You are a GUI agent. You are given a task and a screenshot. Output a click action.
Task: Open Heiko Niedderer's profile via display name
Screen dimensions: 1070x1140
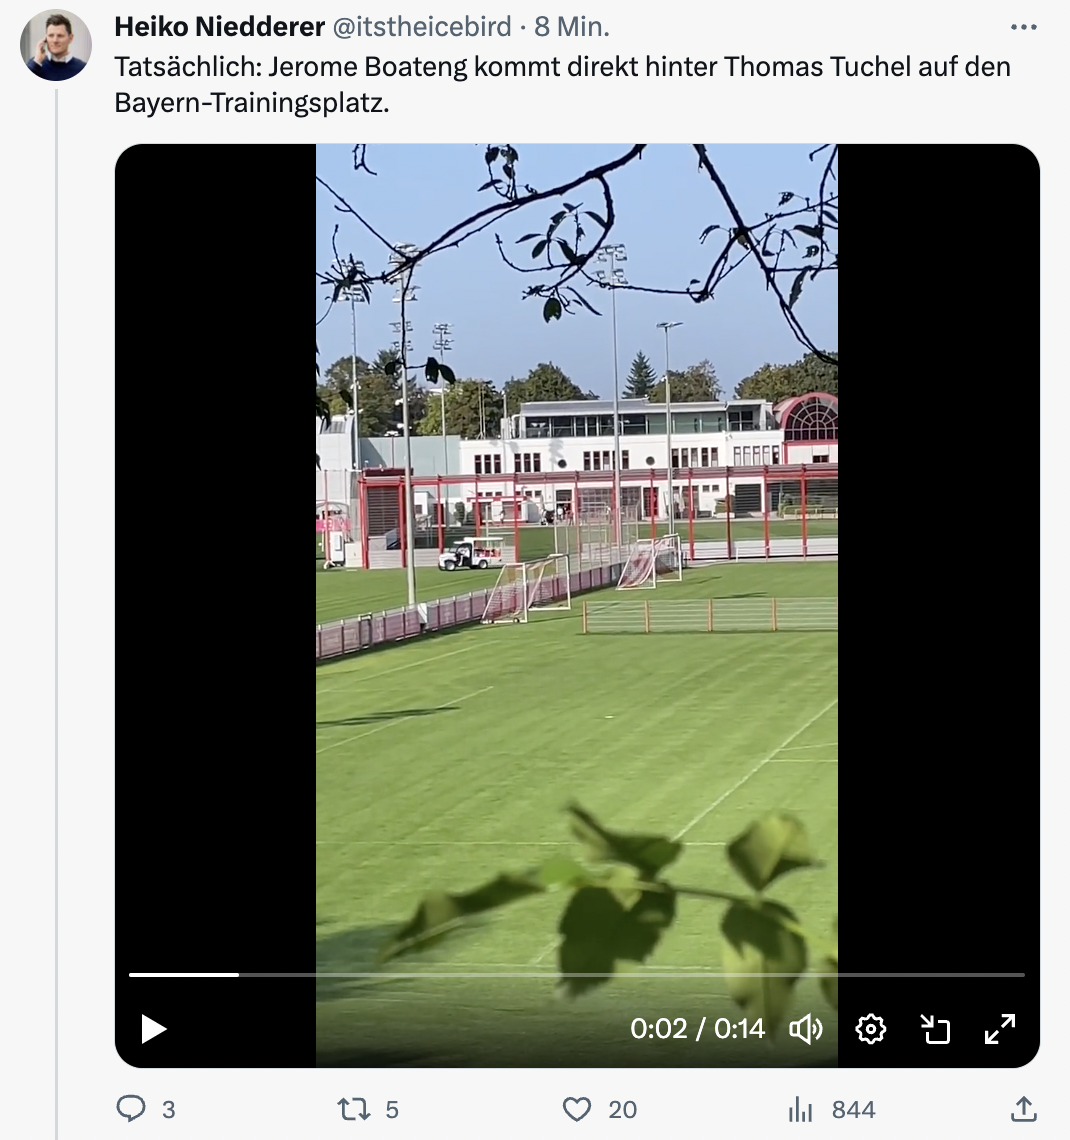[220, 27]
